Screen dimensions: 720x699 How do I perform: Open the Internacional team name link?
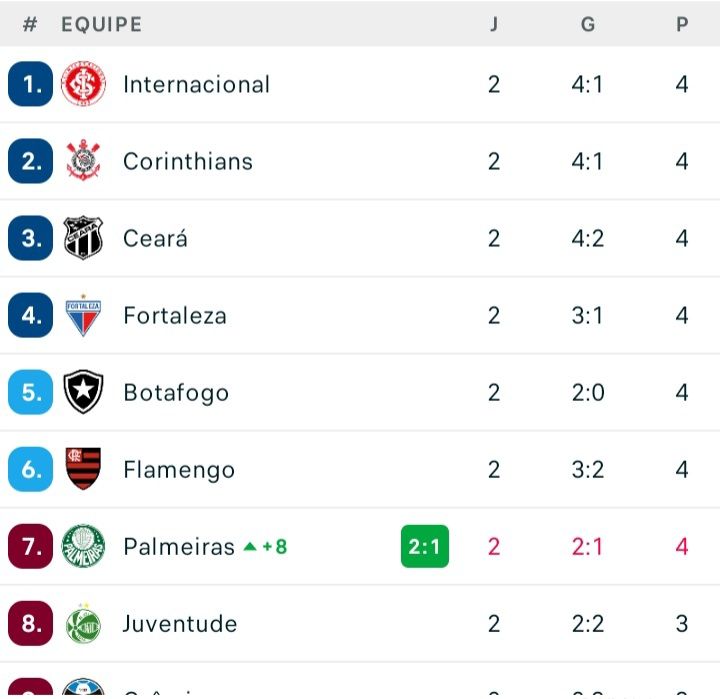coord(196,84)
